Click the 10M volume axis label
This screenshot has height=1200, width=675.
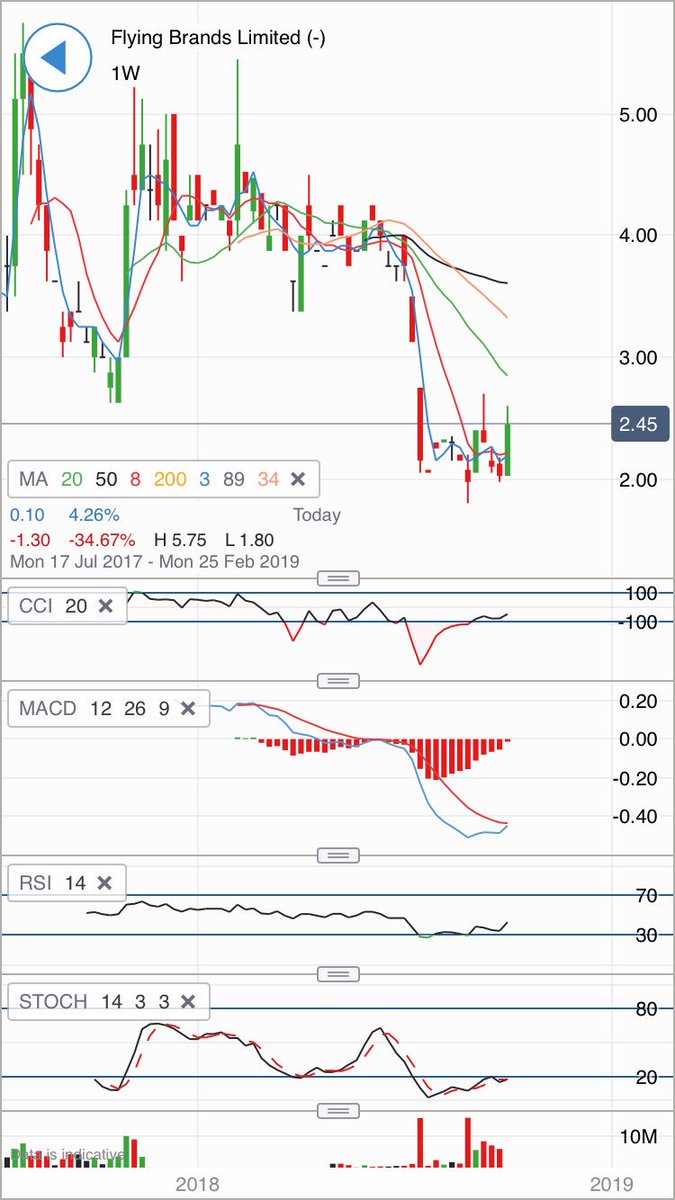[637, 1137]
